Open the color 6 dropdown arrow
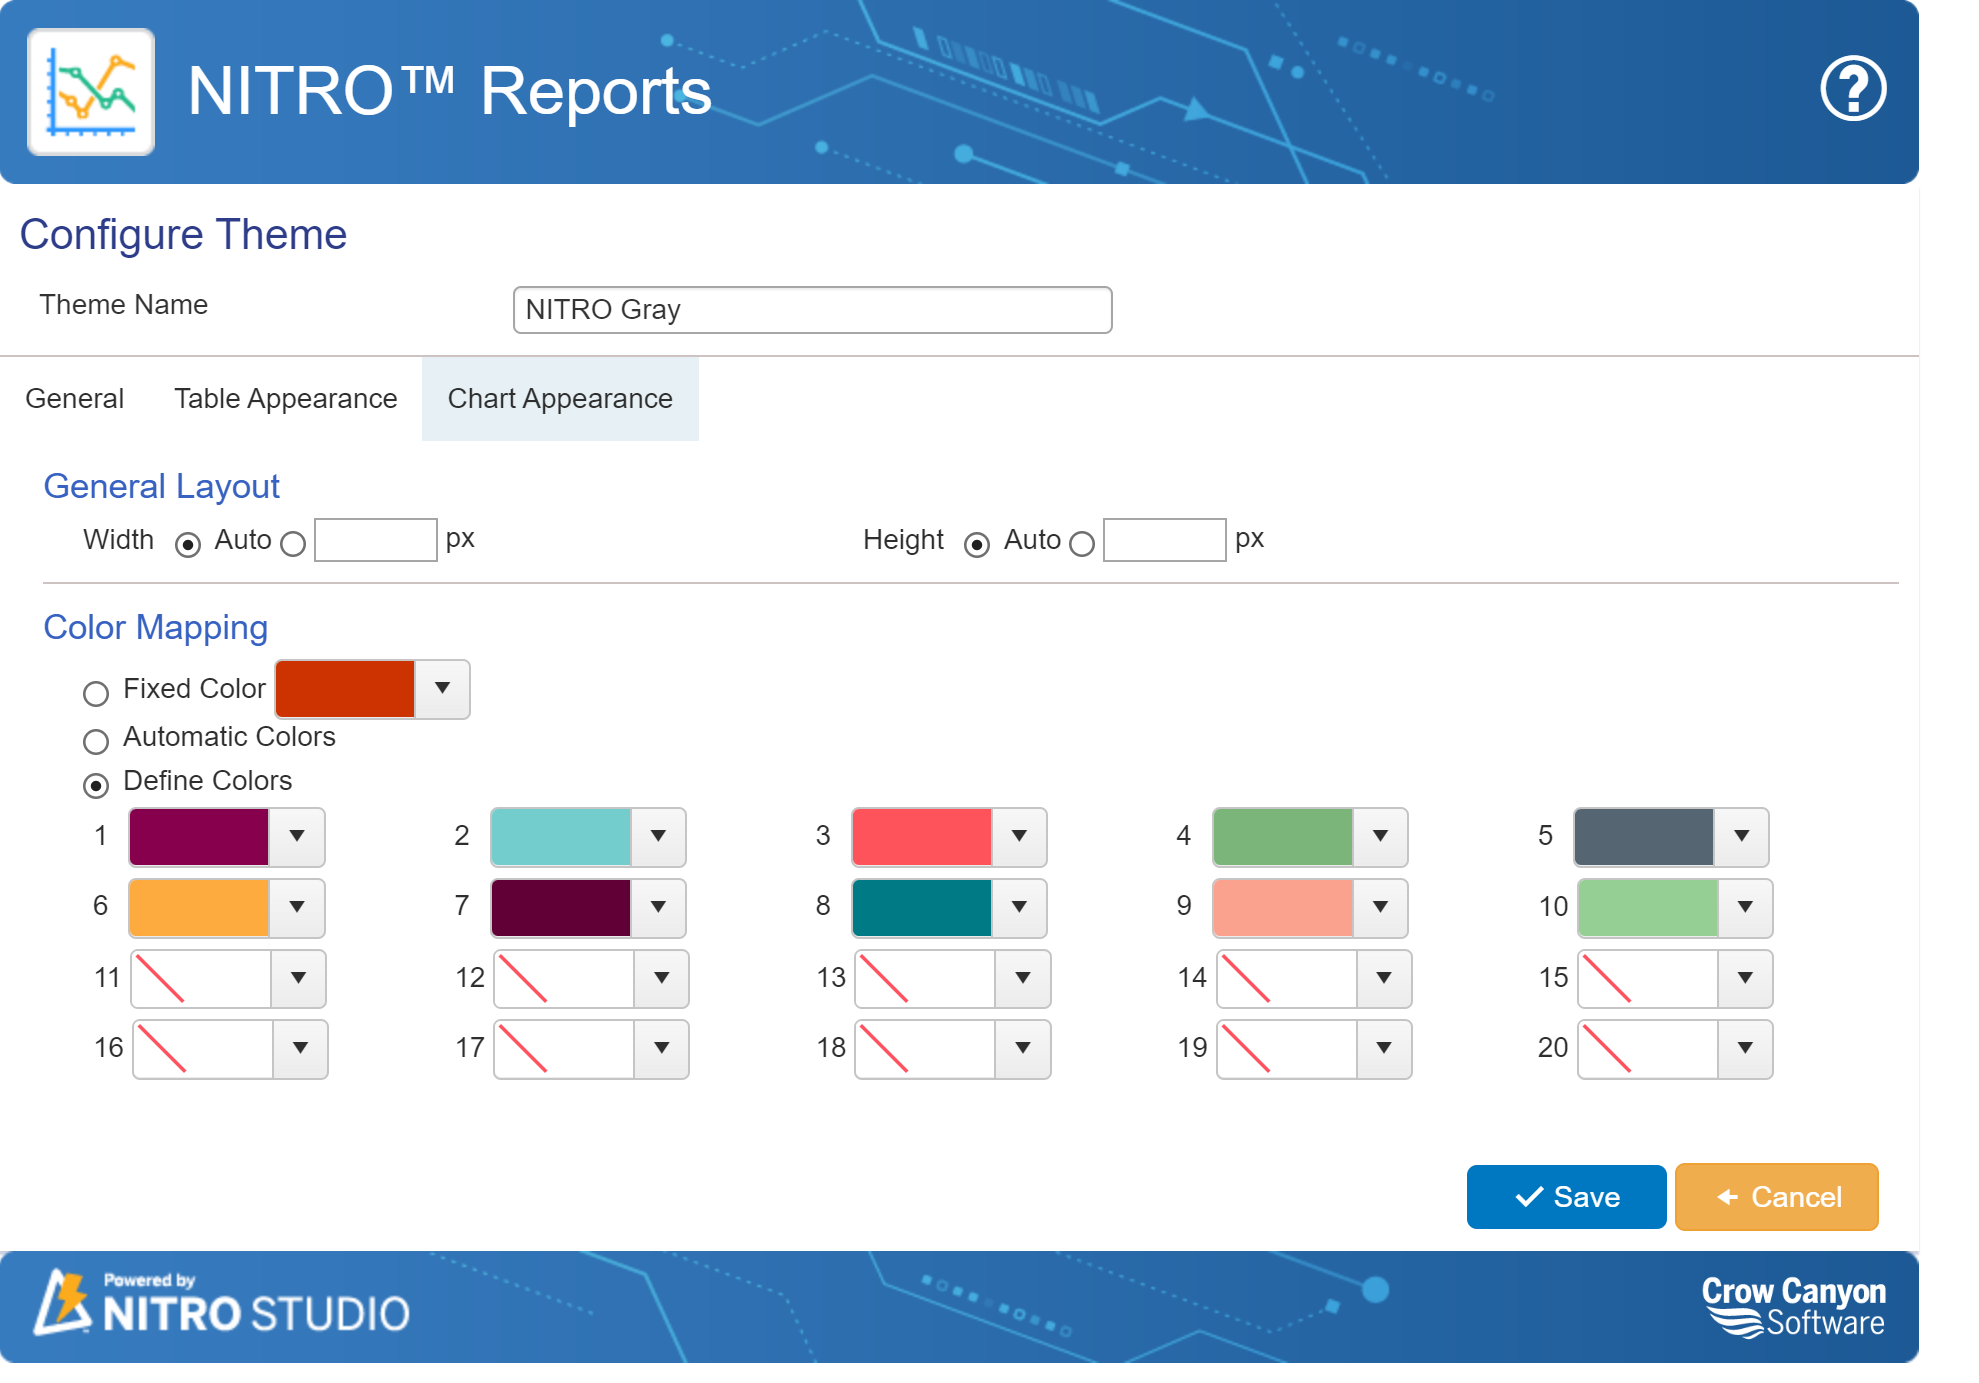This screenshot has height=1383, width=1979. click(x=297, y=908)
